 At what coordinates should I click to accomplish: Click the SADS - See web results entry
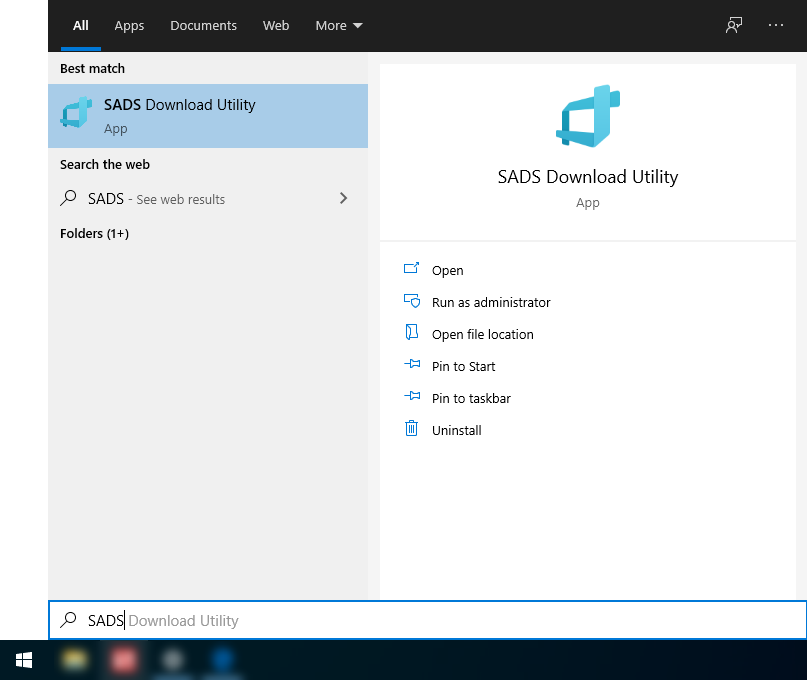pyautogui.click(x=208, y=198)
